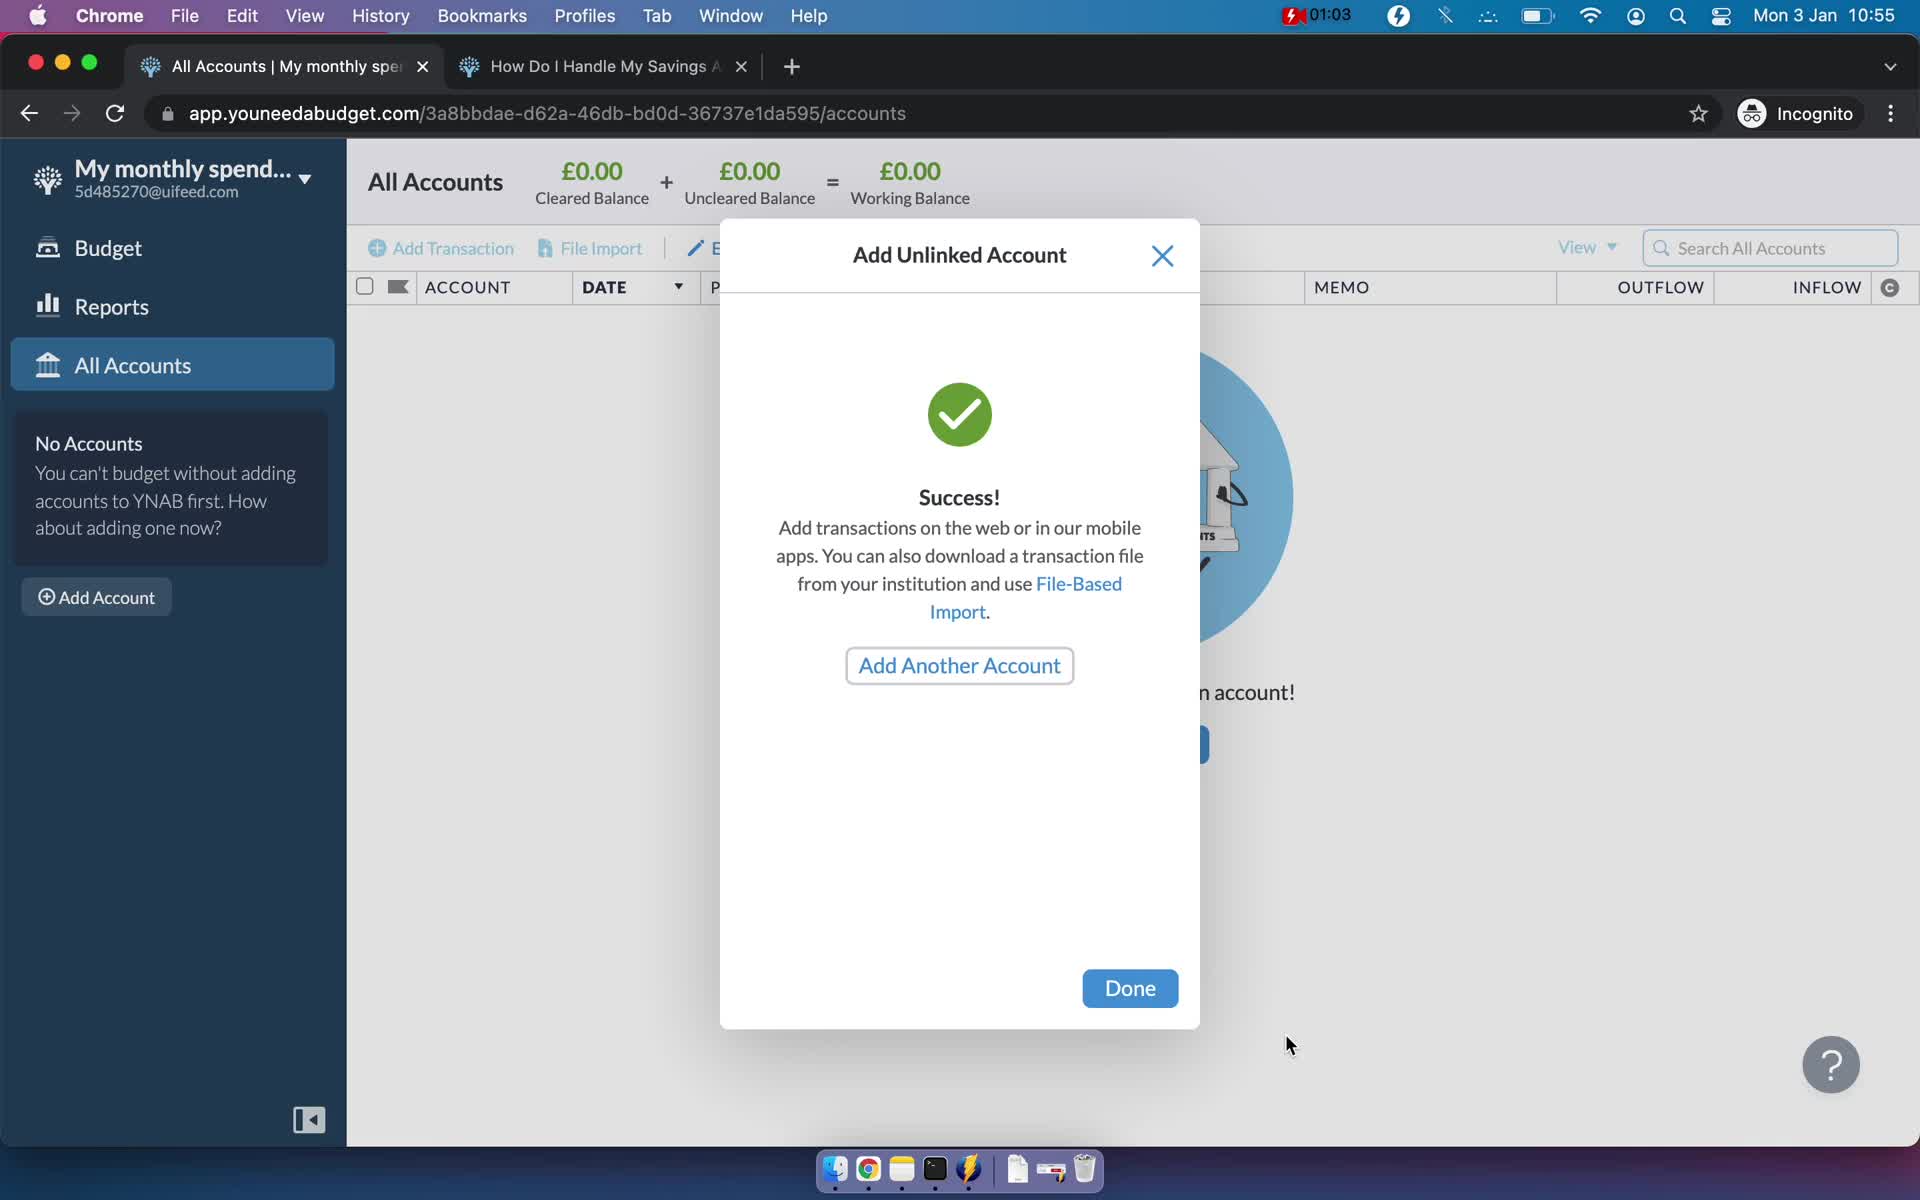The image size is (1920, 1200).
Task: Click the Done button to close dialog
Action: click(1129, 987)
